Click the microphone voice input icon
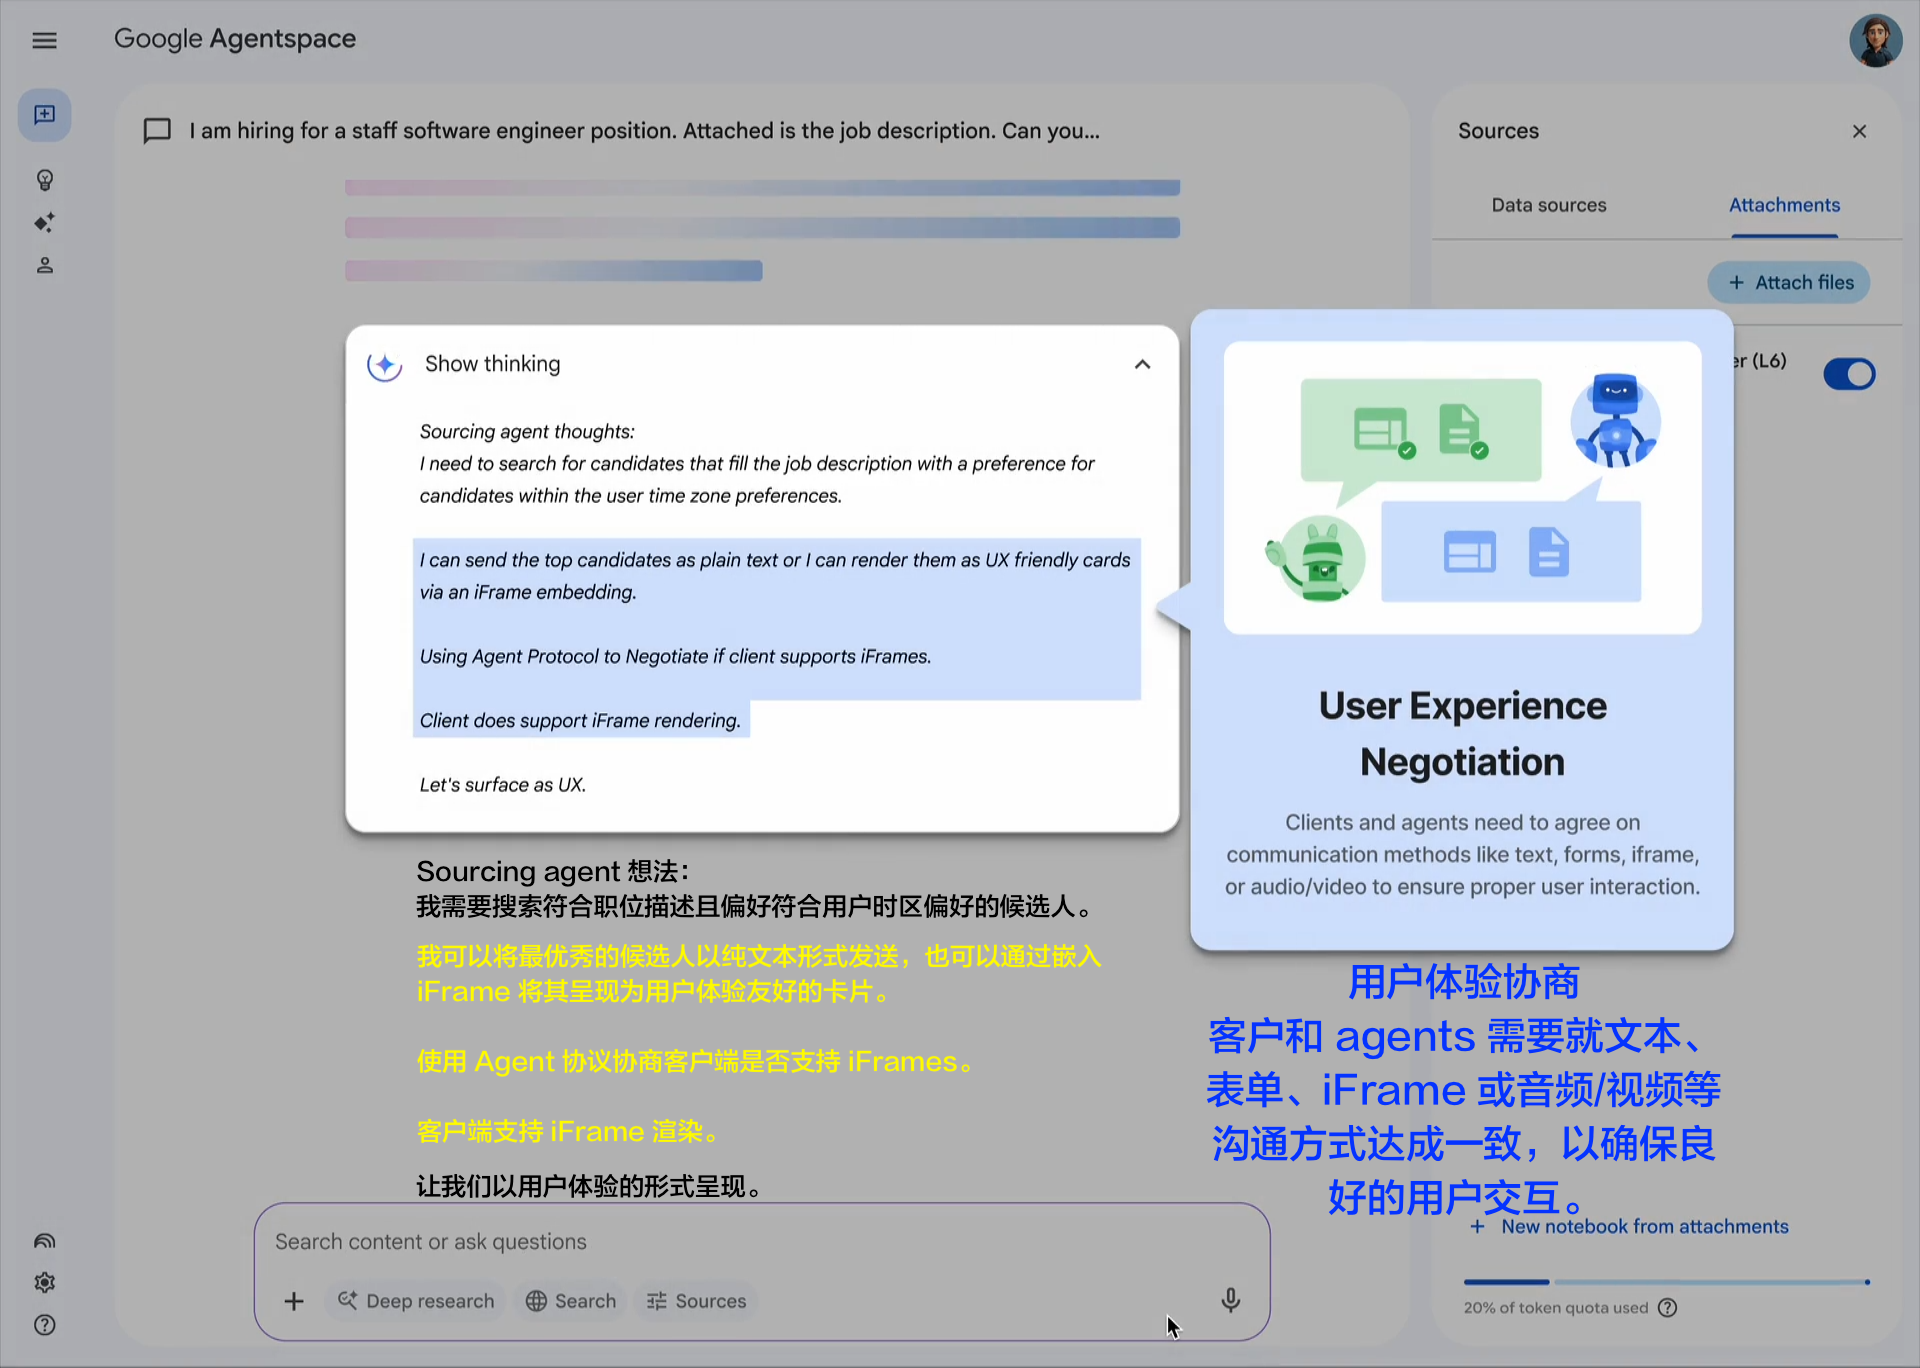 pos(1230,1300)
